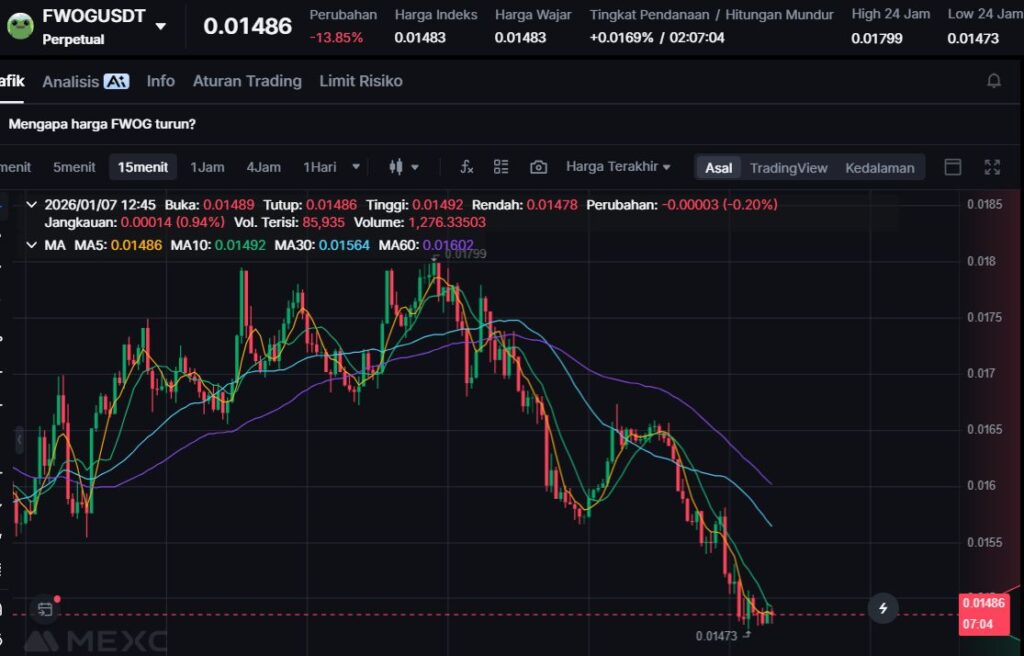Image resolution: width=1024 pixels, height=656 pixels.
Task: Click the panel layout window icon
Action: 953,167
